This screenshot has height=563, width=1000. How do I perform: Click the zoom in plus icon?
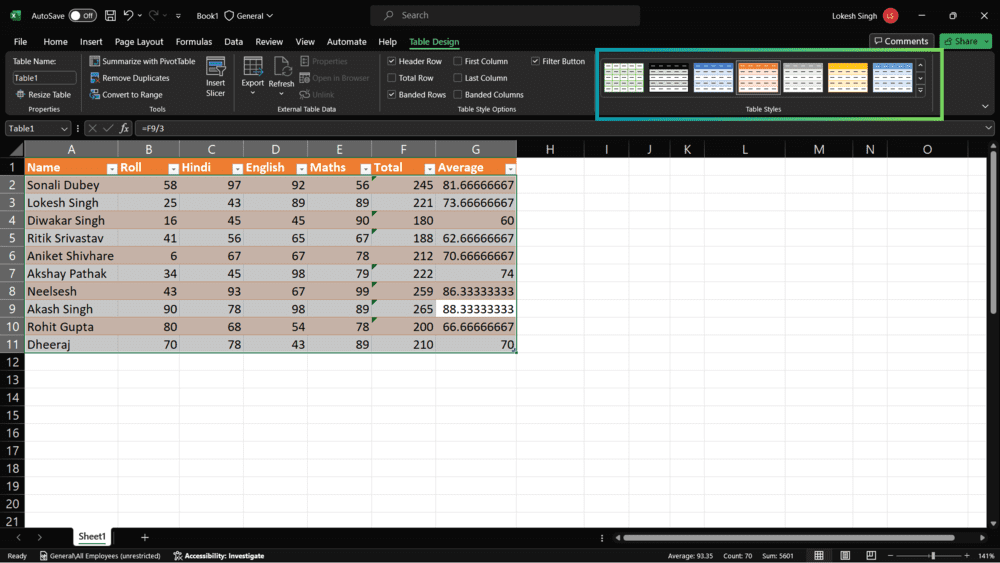tap(967, 555)
